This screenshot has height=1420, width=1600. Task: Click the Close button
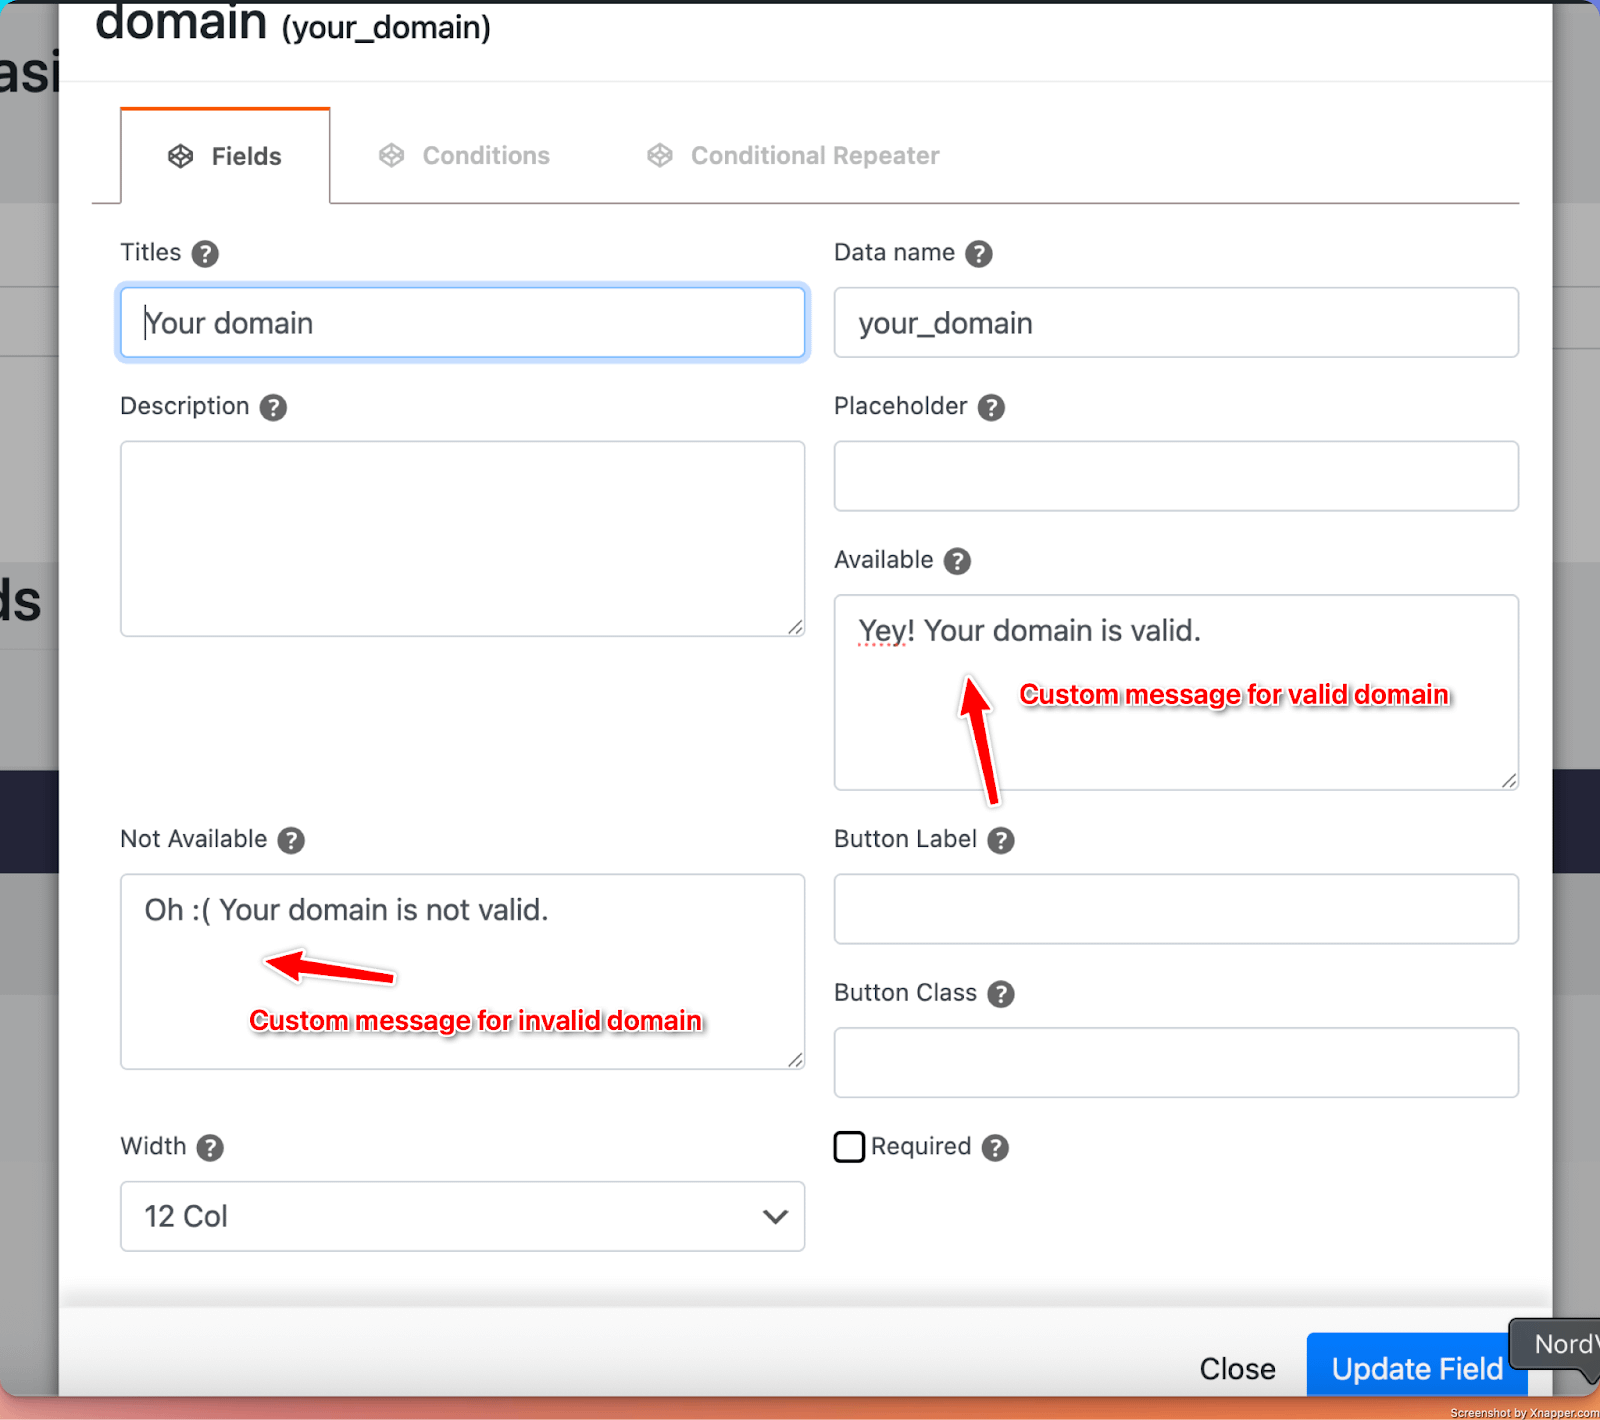coord(1237,1368)
